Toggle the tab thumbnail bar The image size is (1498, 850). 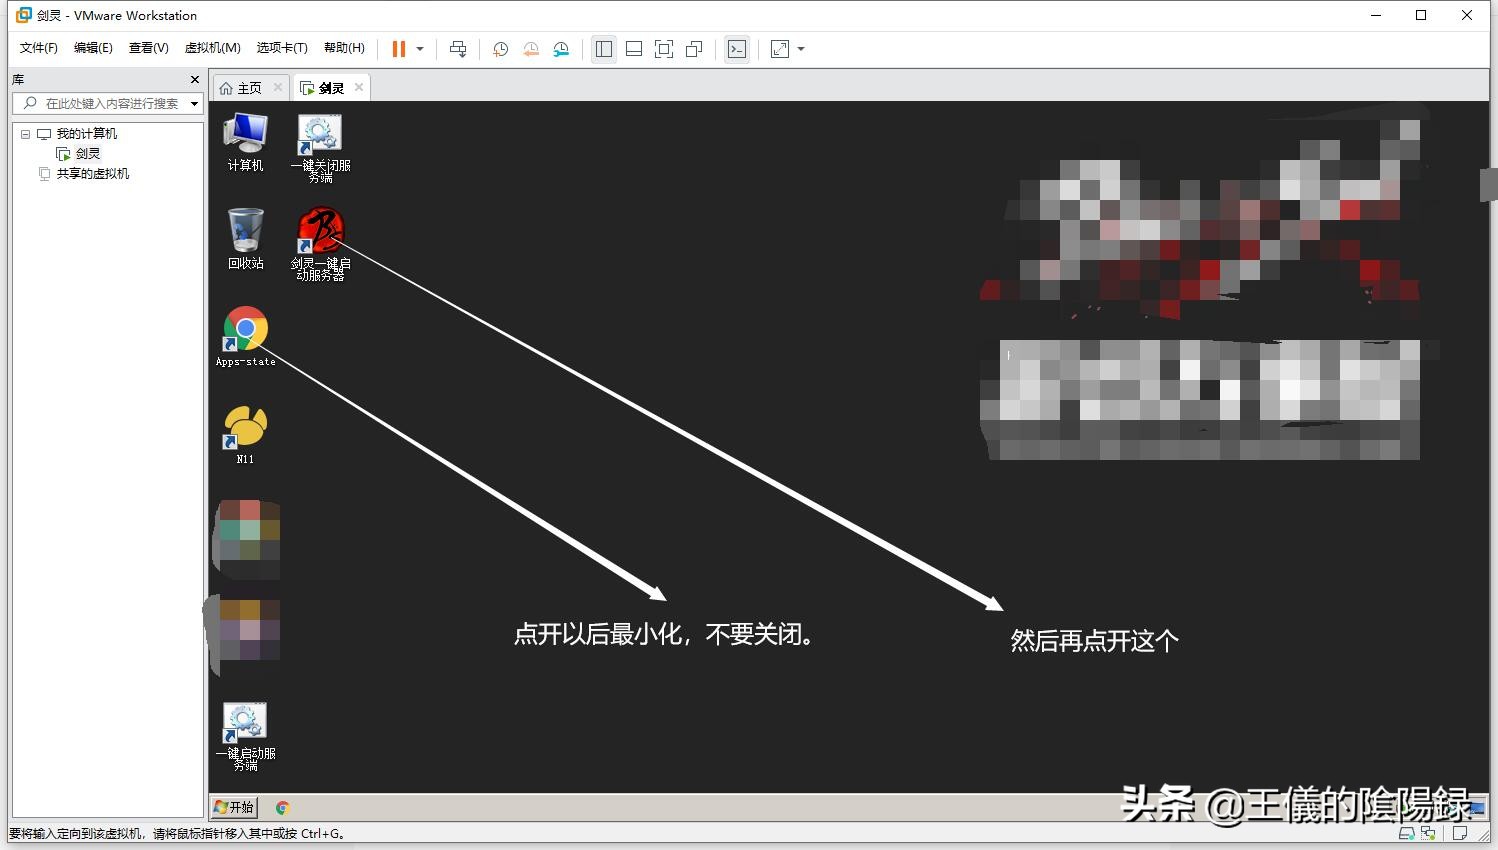[x=633, y=48]
